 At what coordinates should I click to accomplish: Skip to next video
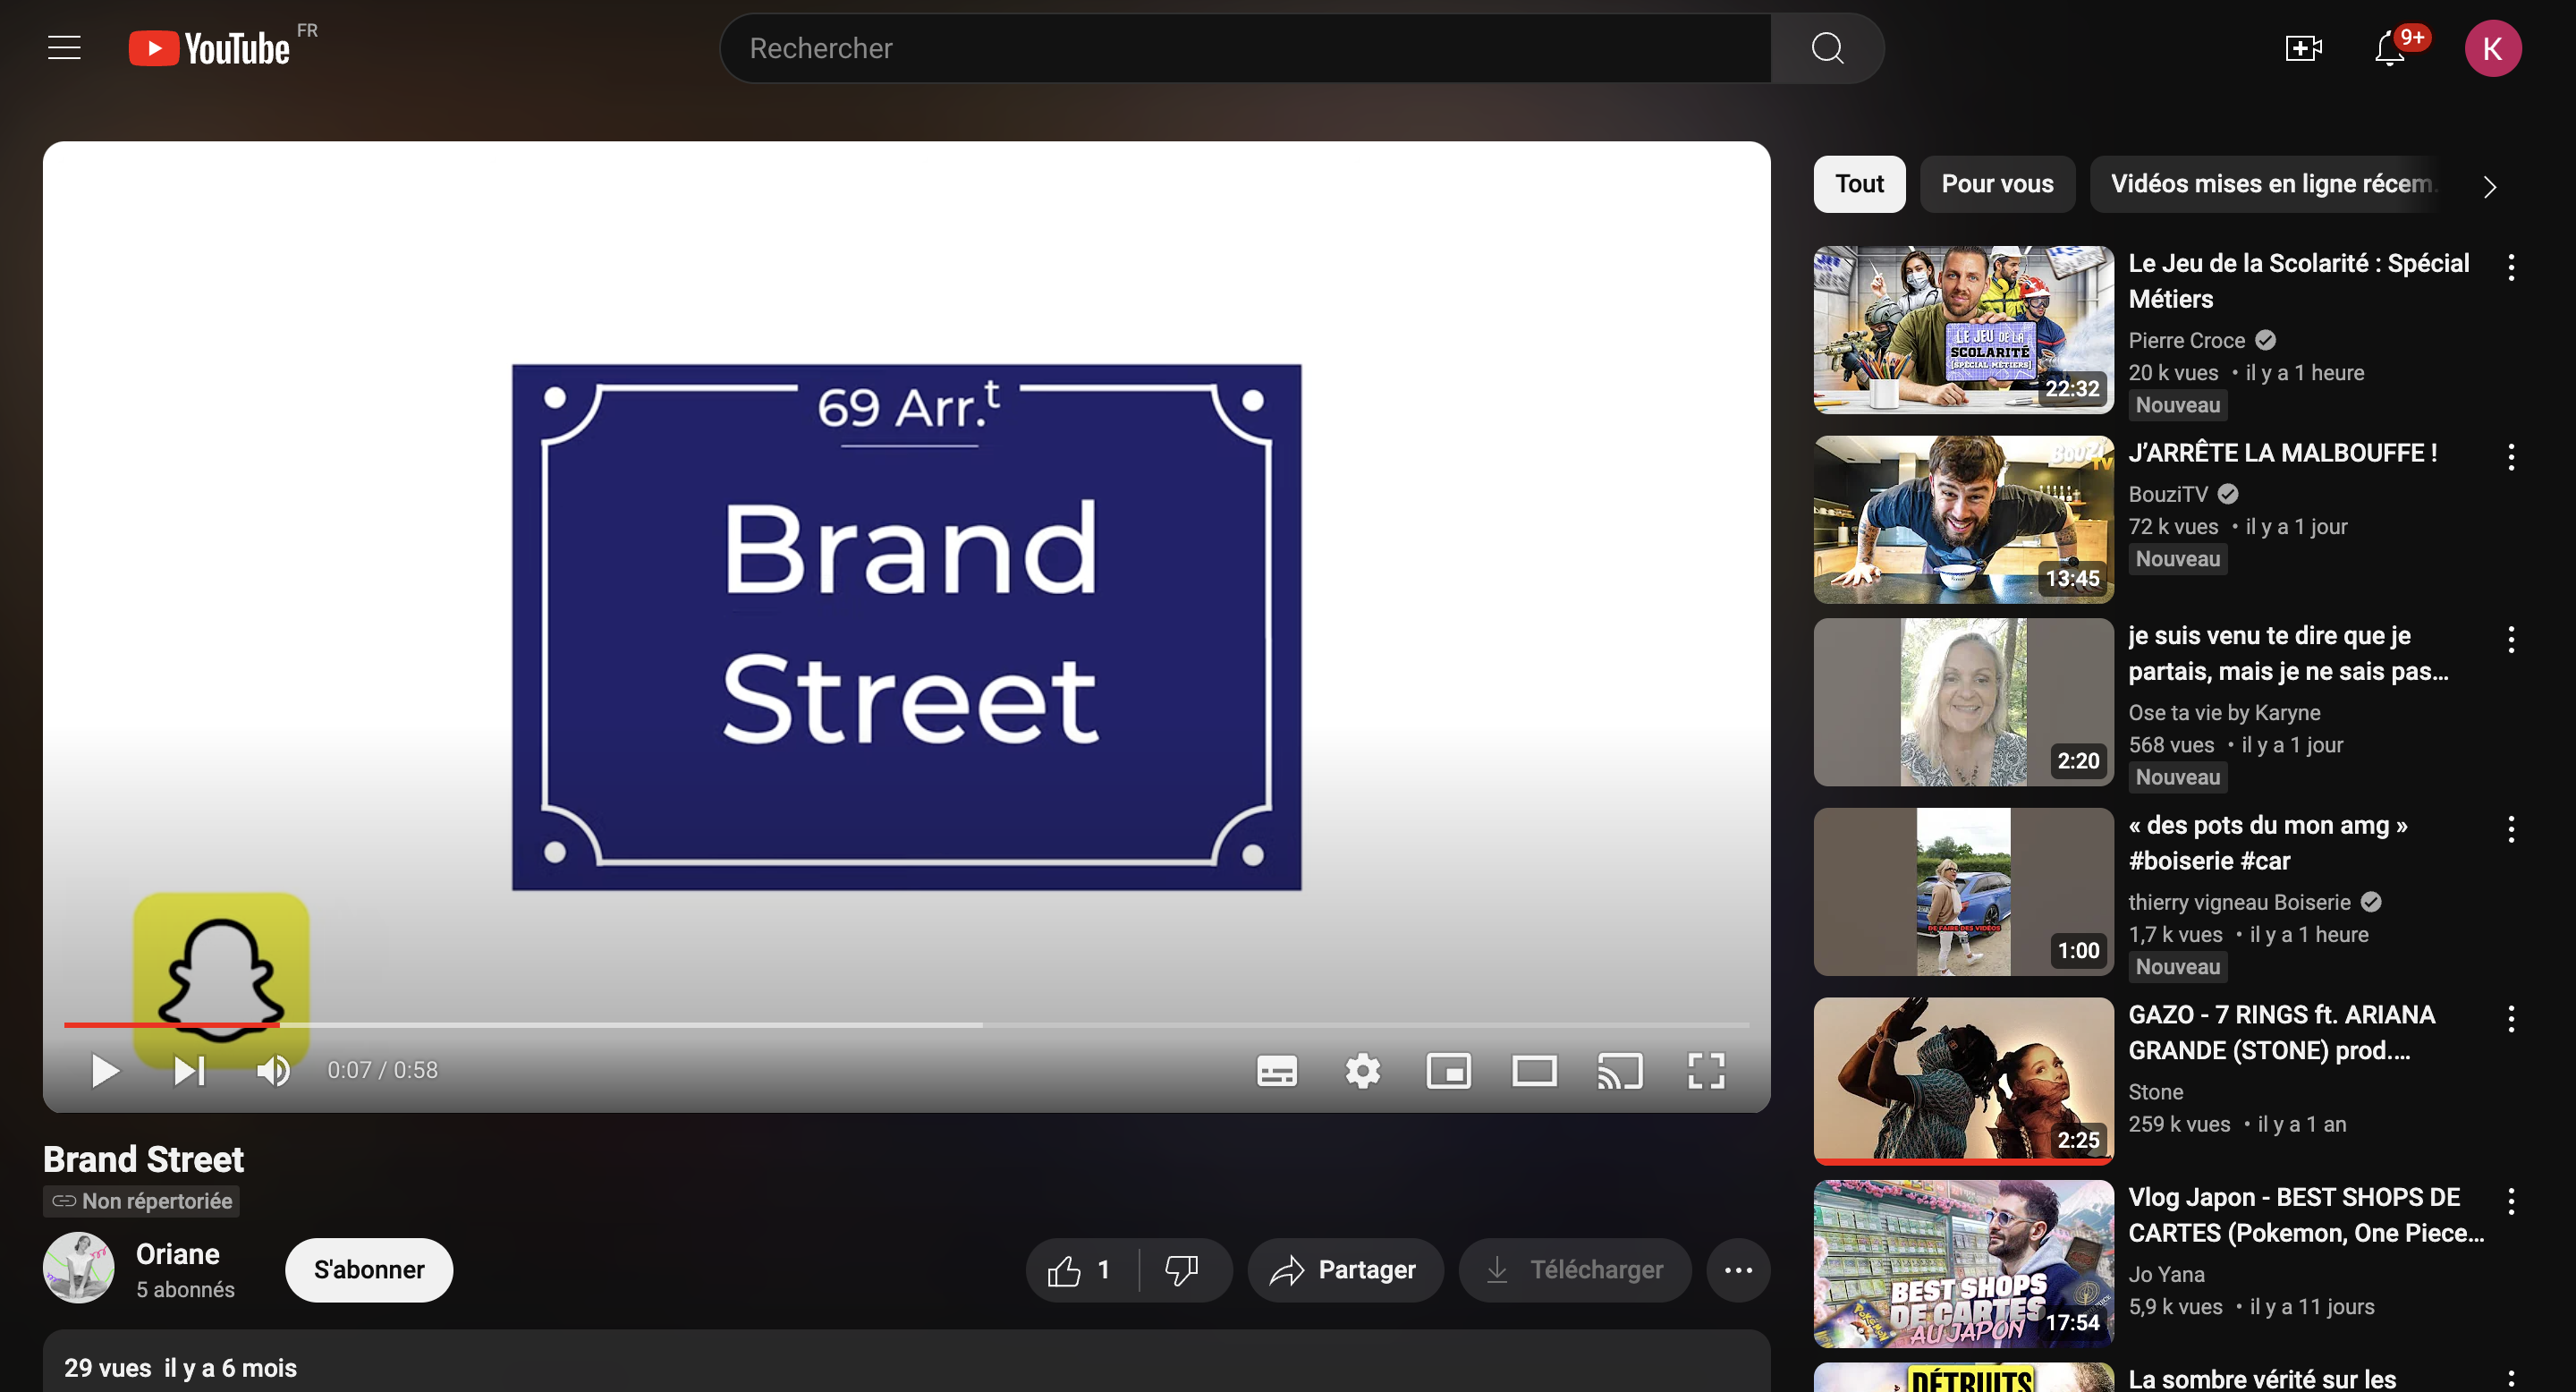[189, 1071]
